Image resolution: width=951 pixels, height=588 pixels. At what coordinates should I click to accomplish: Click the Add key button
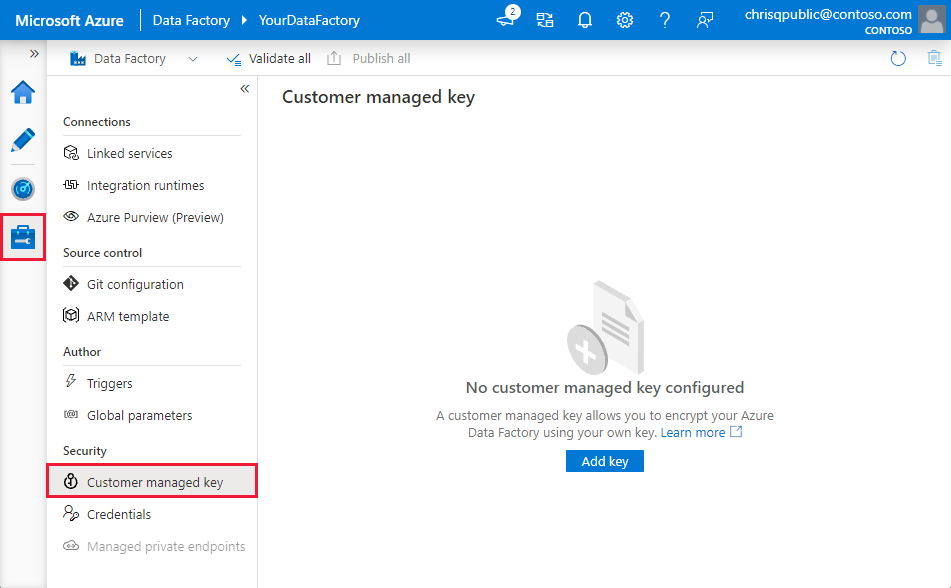pos(604,461)
